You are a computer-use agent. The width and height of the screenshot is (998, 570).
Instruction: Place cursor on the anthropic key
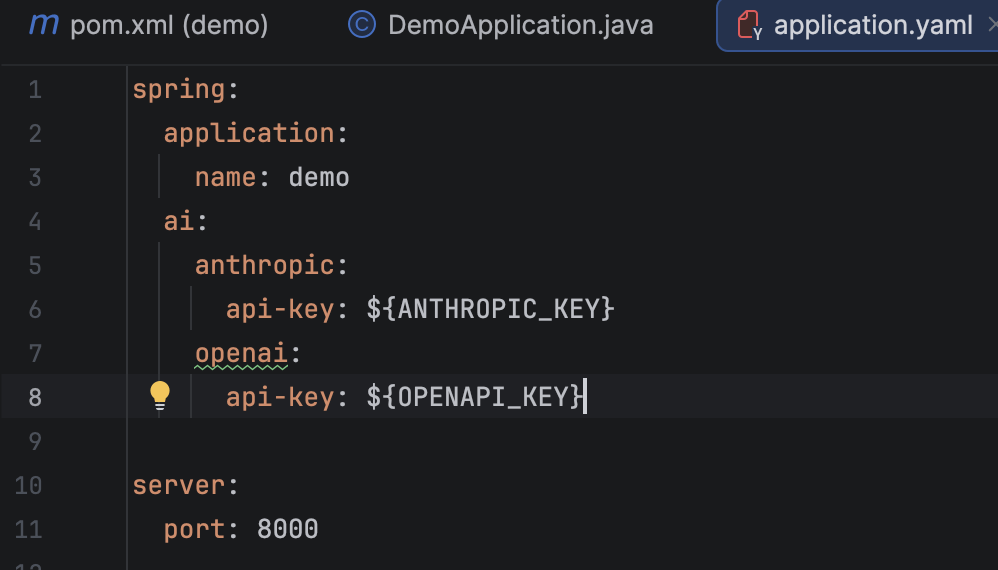tap(264, 265)
